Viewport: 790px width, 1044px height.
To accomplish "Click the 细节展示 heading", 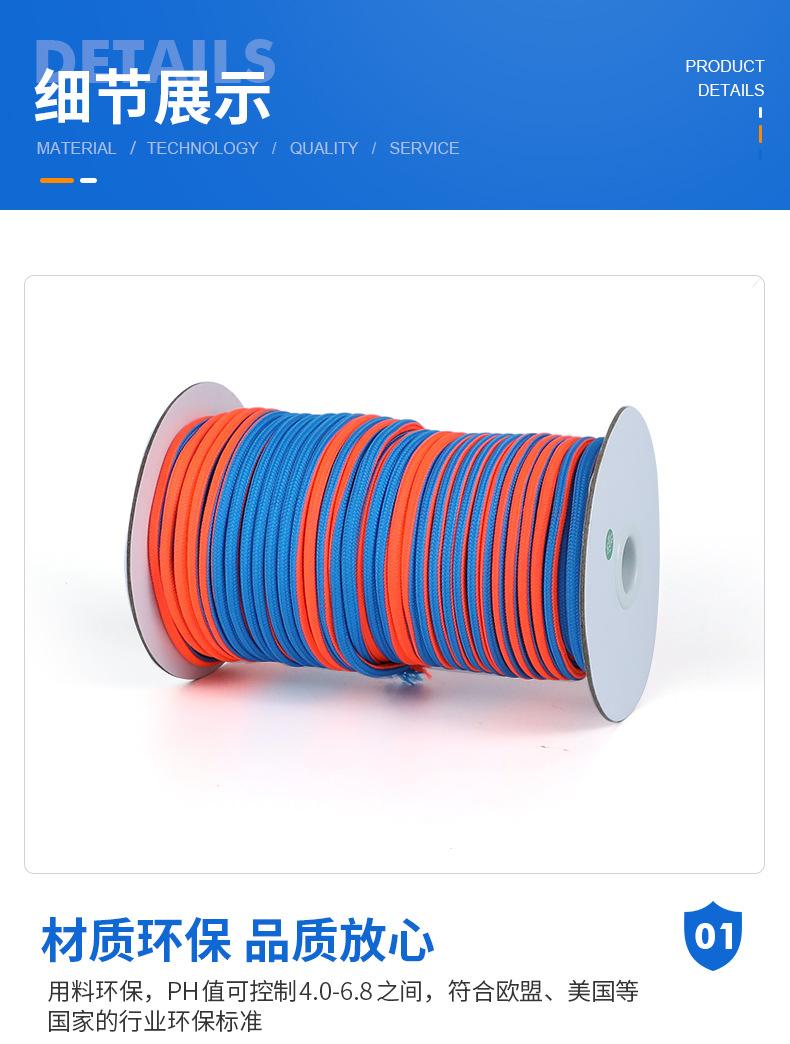I will (152, 98).
